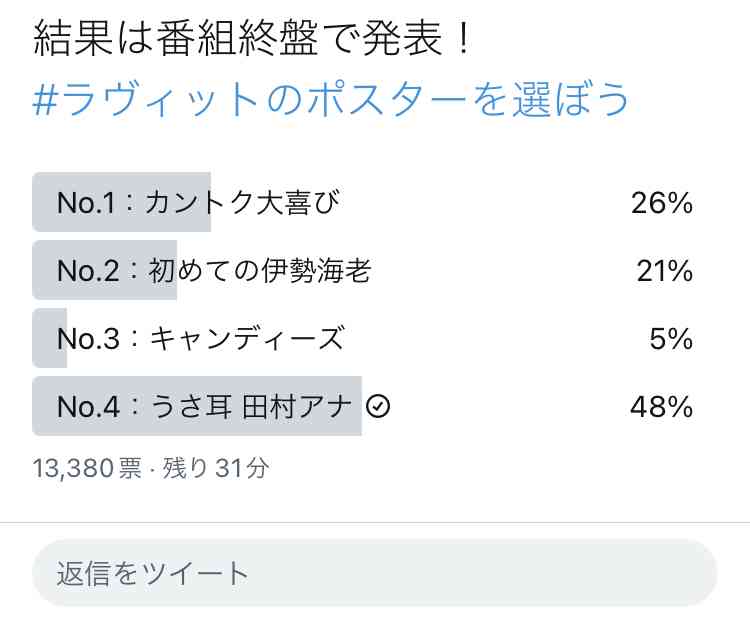Click the 26% result percentage
The width and height of the screenshot is (750, 623).
662,202
